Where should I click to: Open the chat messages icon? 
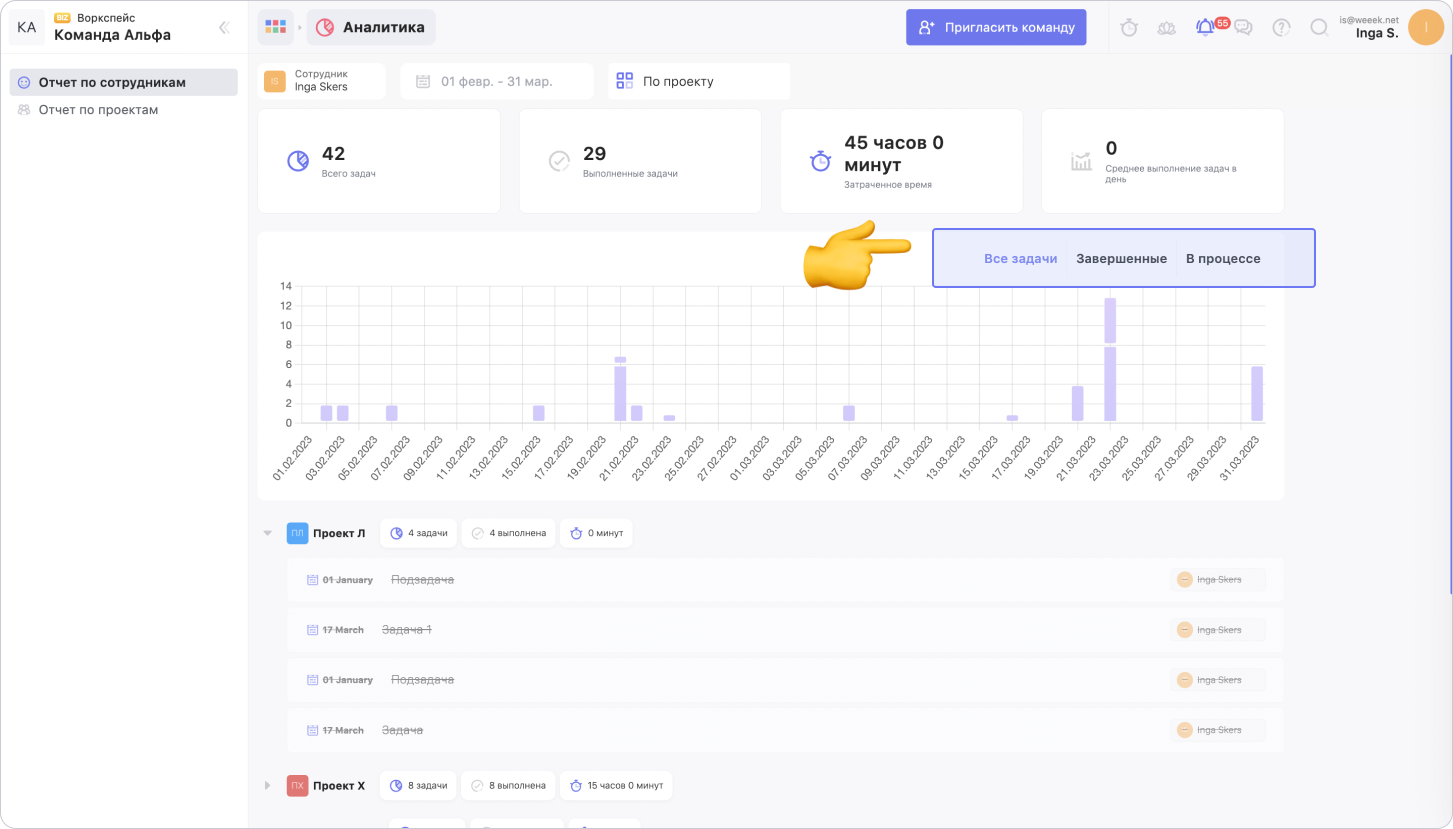coord(1243,28)
